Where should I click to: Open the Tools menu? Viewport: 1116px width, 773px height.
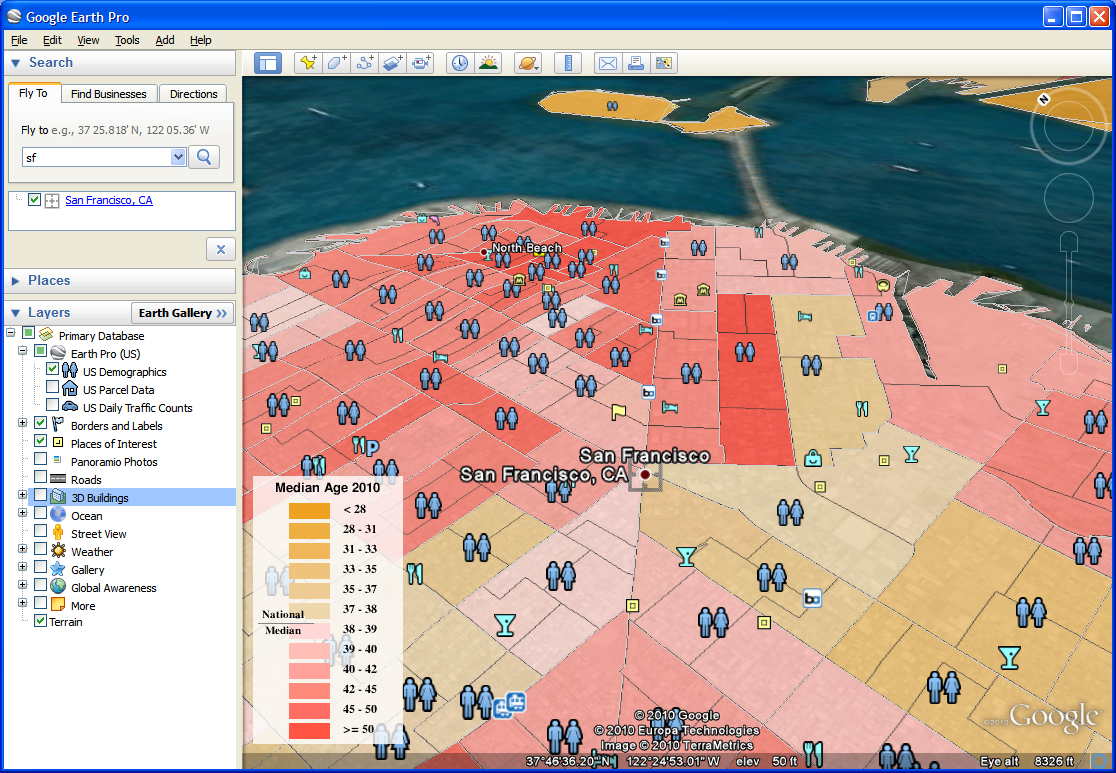click(x=127, y=41)
